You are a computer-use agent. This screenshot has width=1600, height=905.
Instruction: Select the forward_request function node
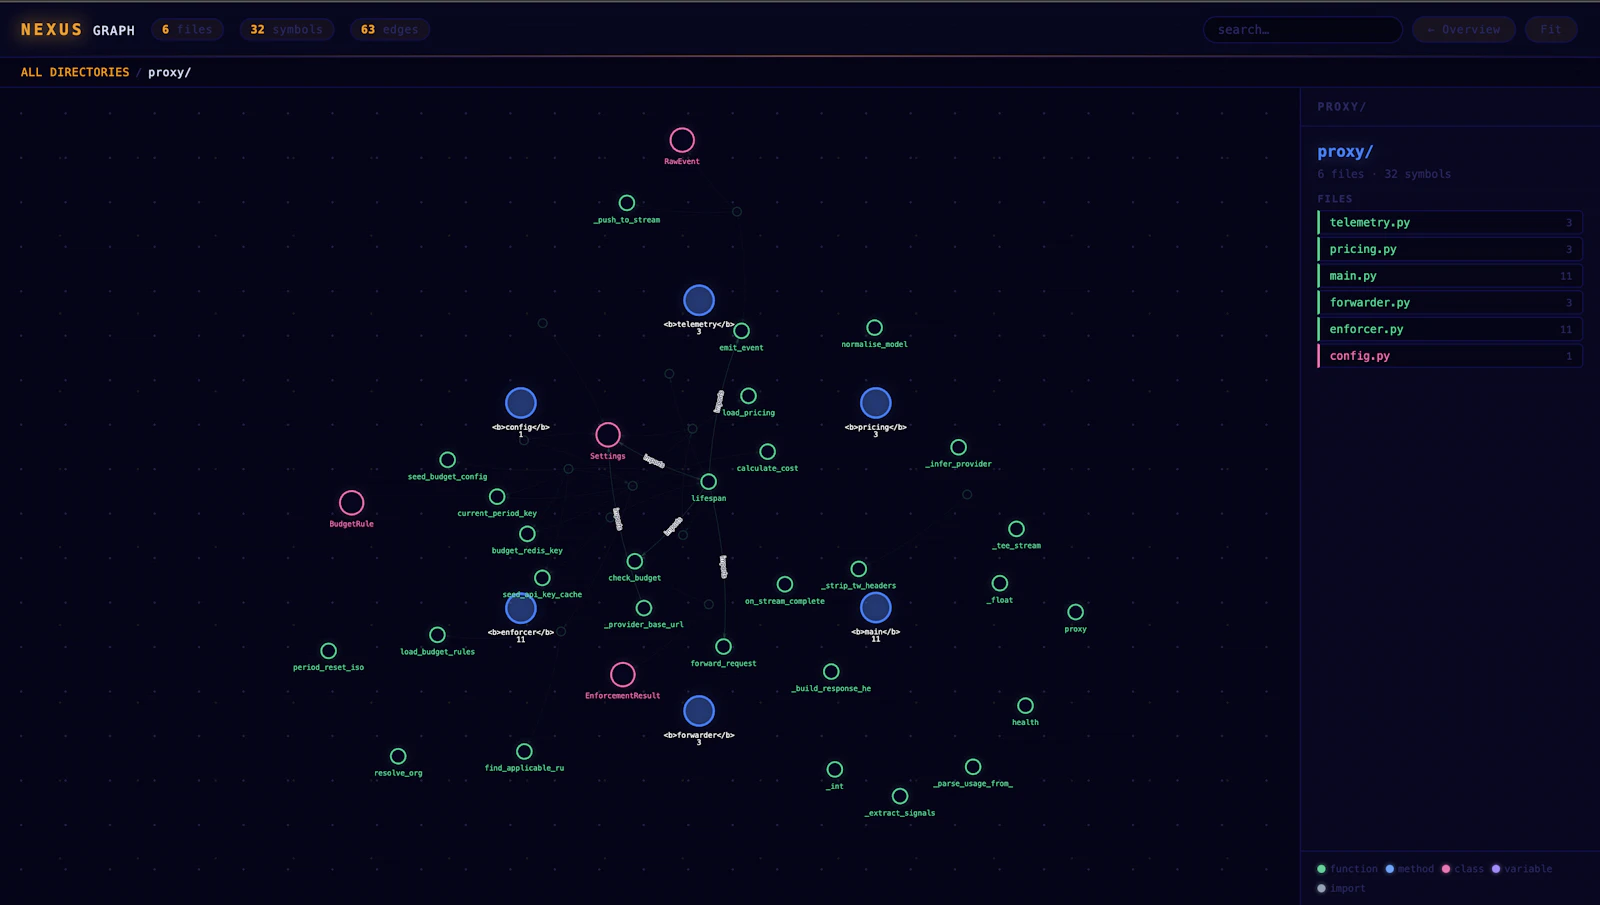point(724,647)
